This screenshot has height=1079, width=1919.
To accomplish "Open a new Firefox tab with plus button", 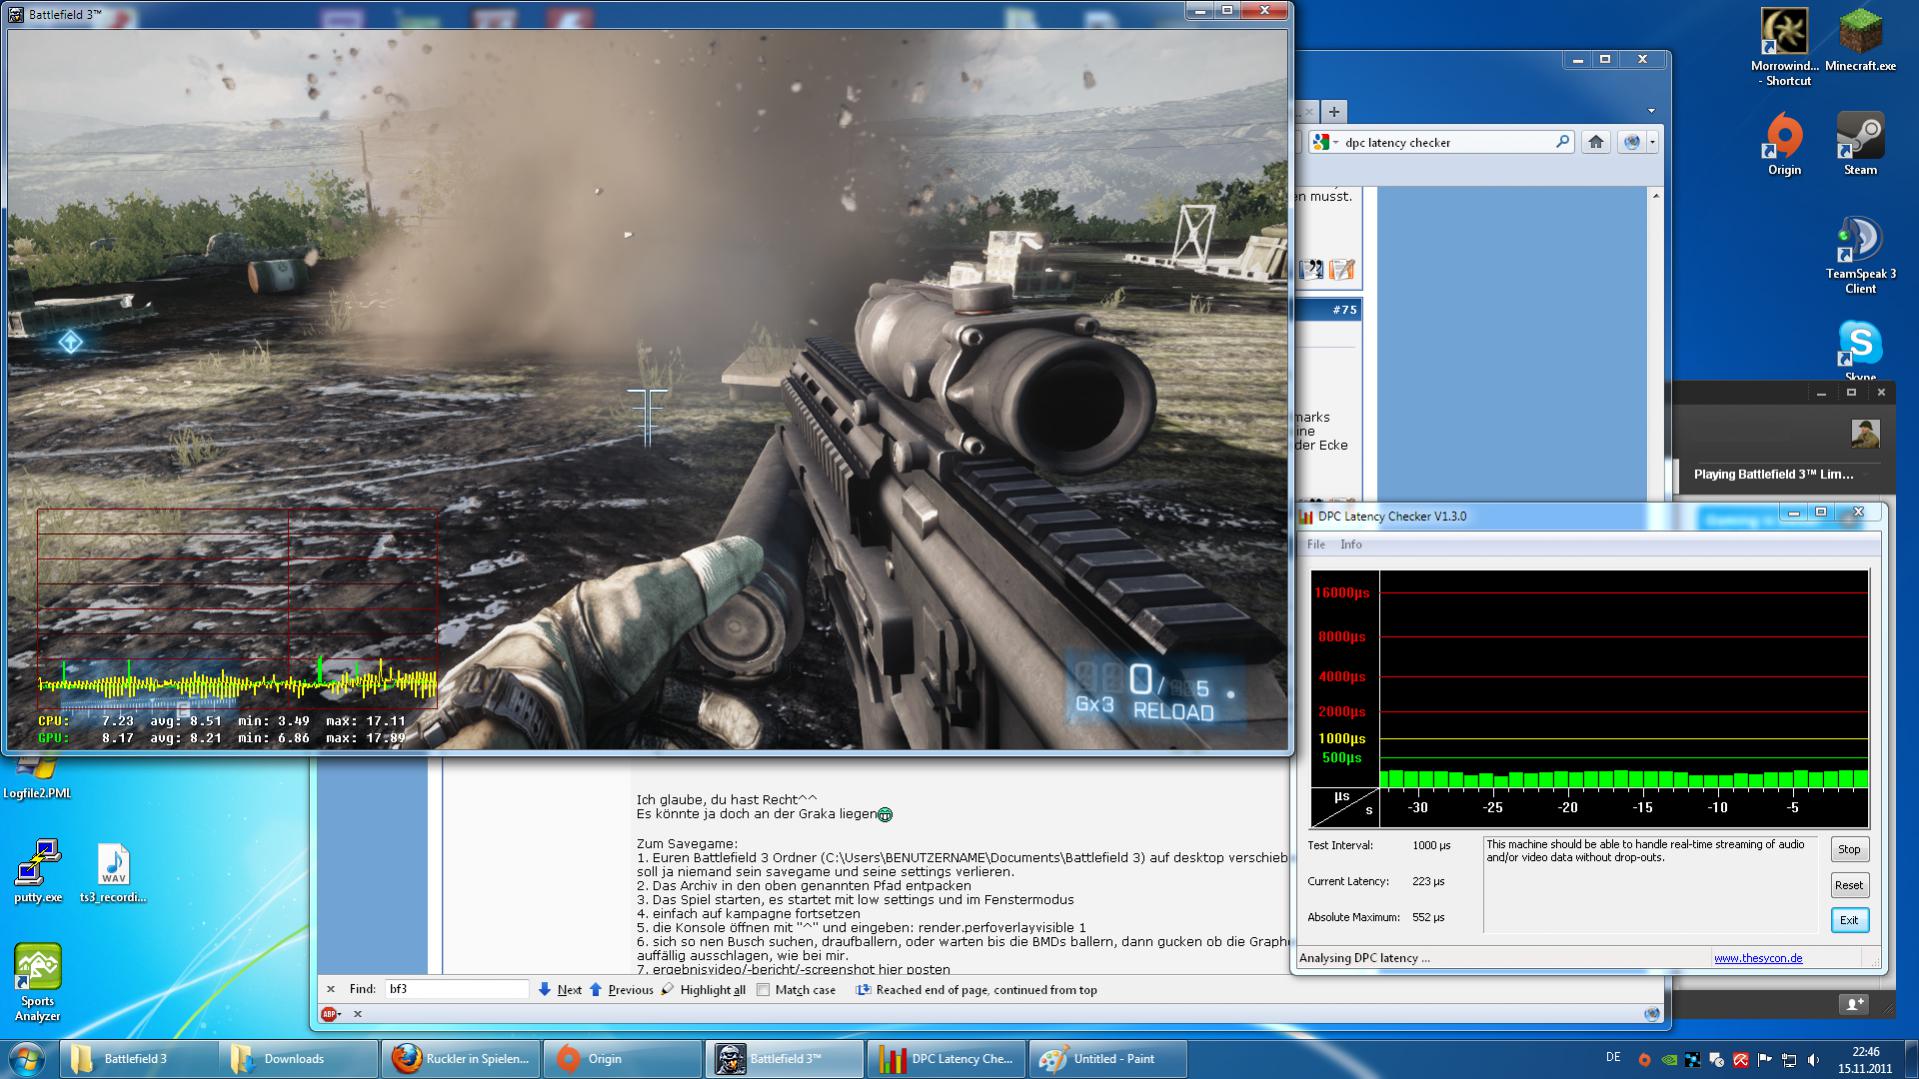I will point(1334,112).
